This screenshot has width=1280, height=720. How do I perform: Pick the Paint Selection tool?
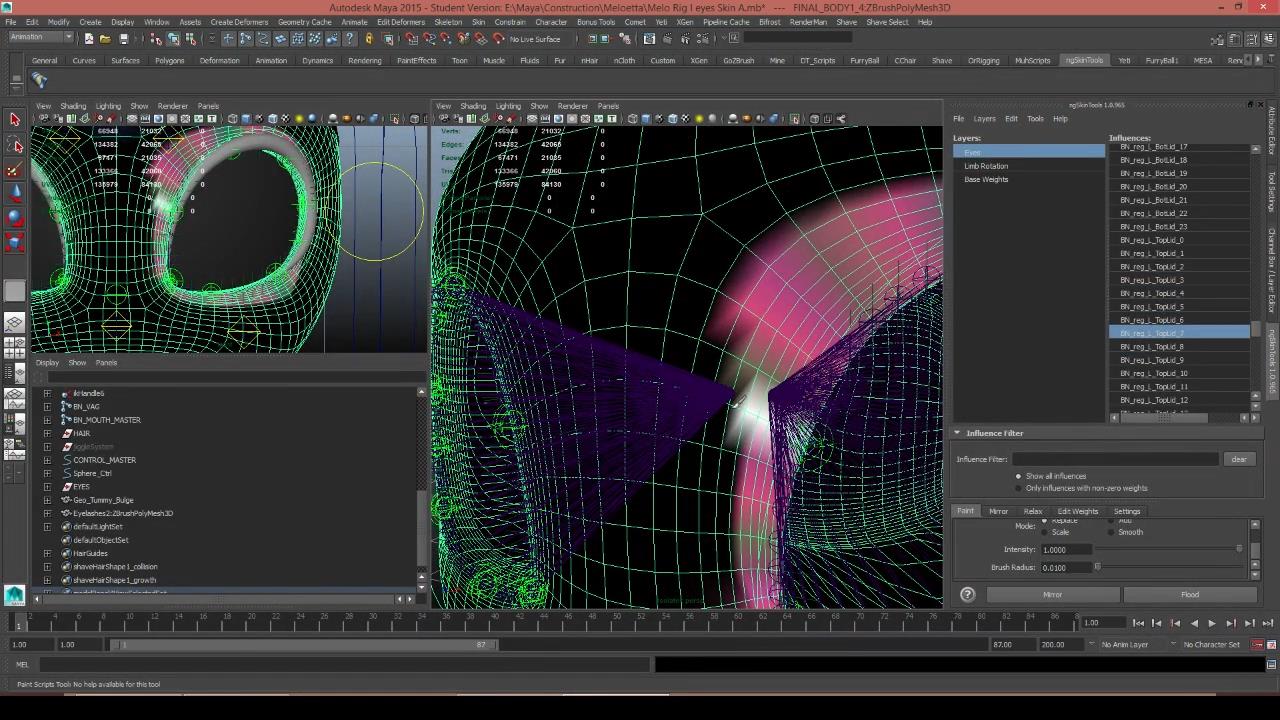click(x=14, y=170)
